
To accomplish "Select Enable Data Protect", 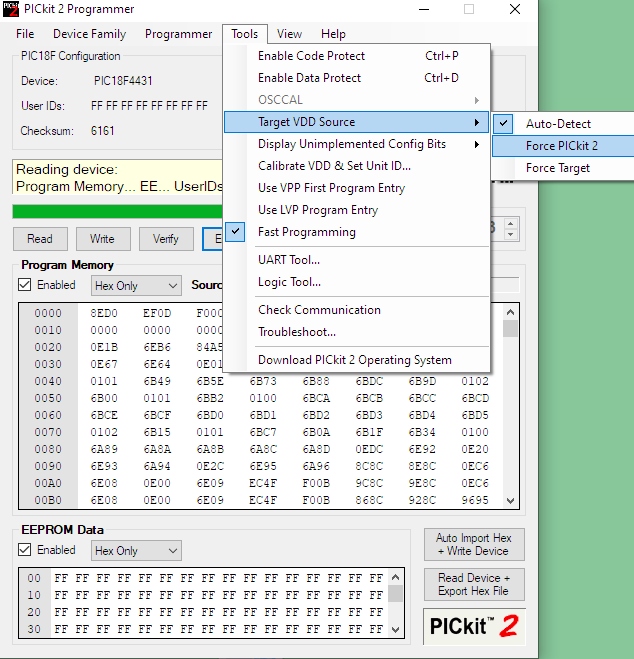I will pyautogui.click(x=356, y=78).
